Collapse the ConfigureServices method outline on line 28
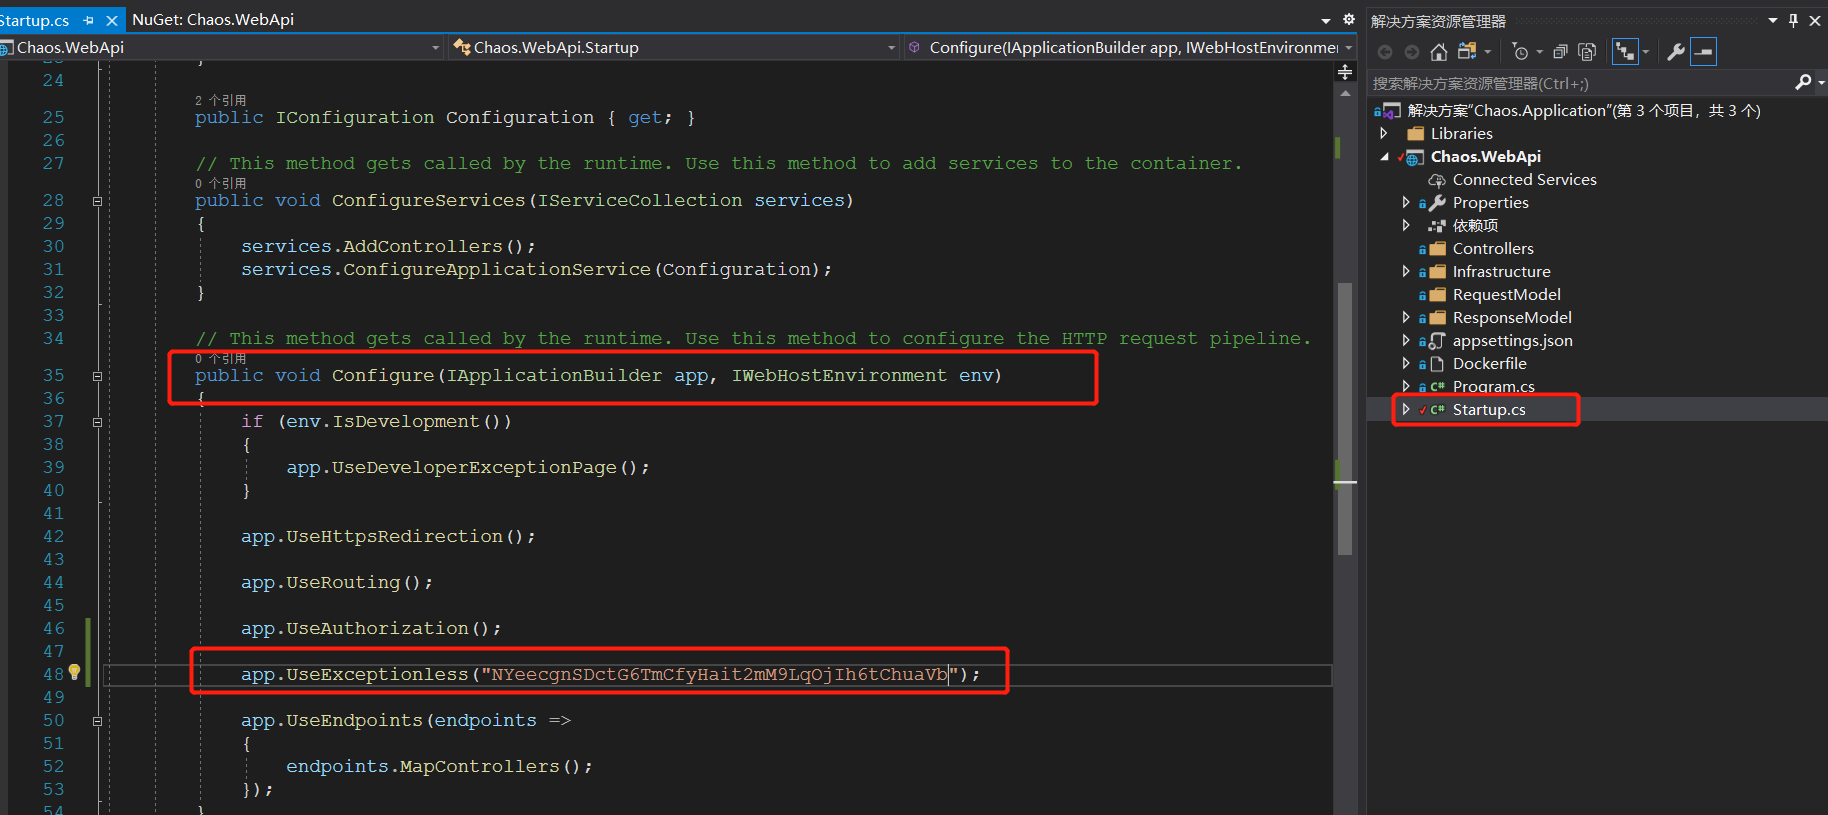 tap(97, 201)
